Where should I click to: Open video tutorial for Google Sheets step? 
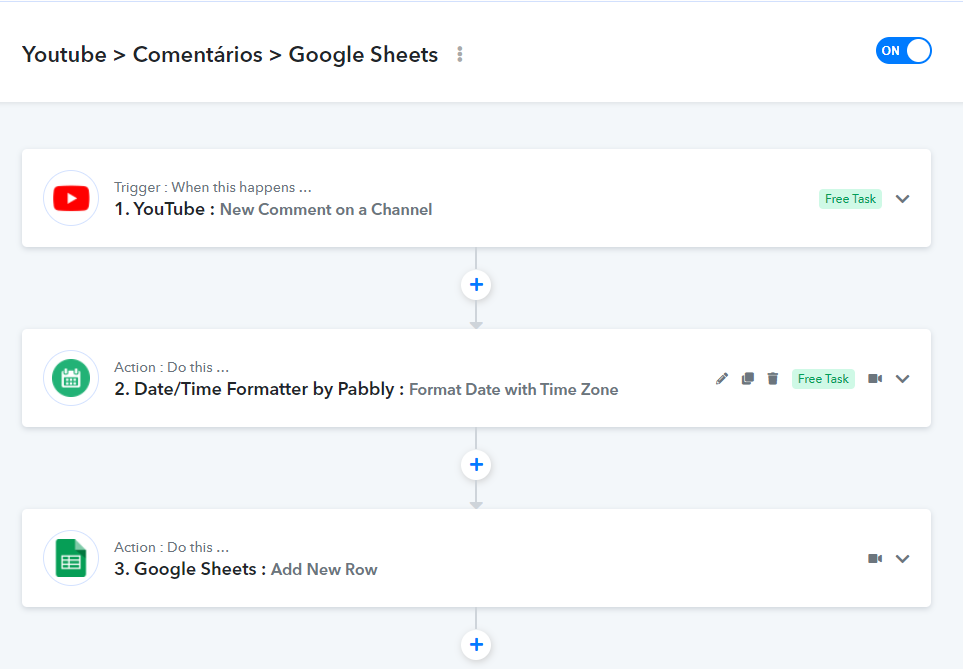(x=875, y=558)
